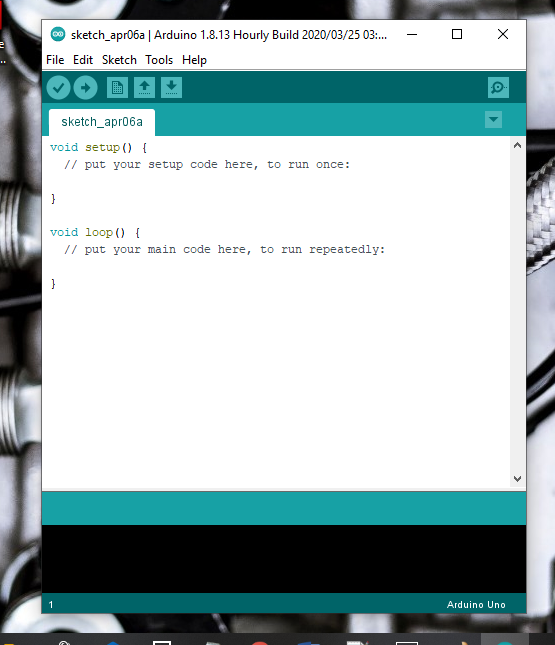Click the black console output area
555x645 pixels.
coord(284,559)
